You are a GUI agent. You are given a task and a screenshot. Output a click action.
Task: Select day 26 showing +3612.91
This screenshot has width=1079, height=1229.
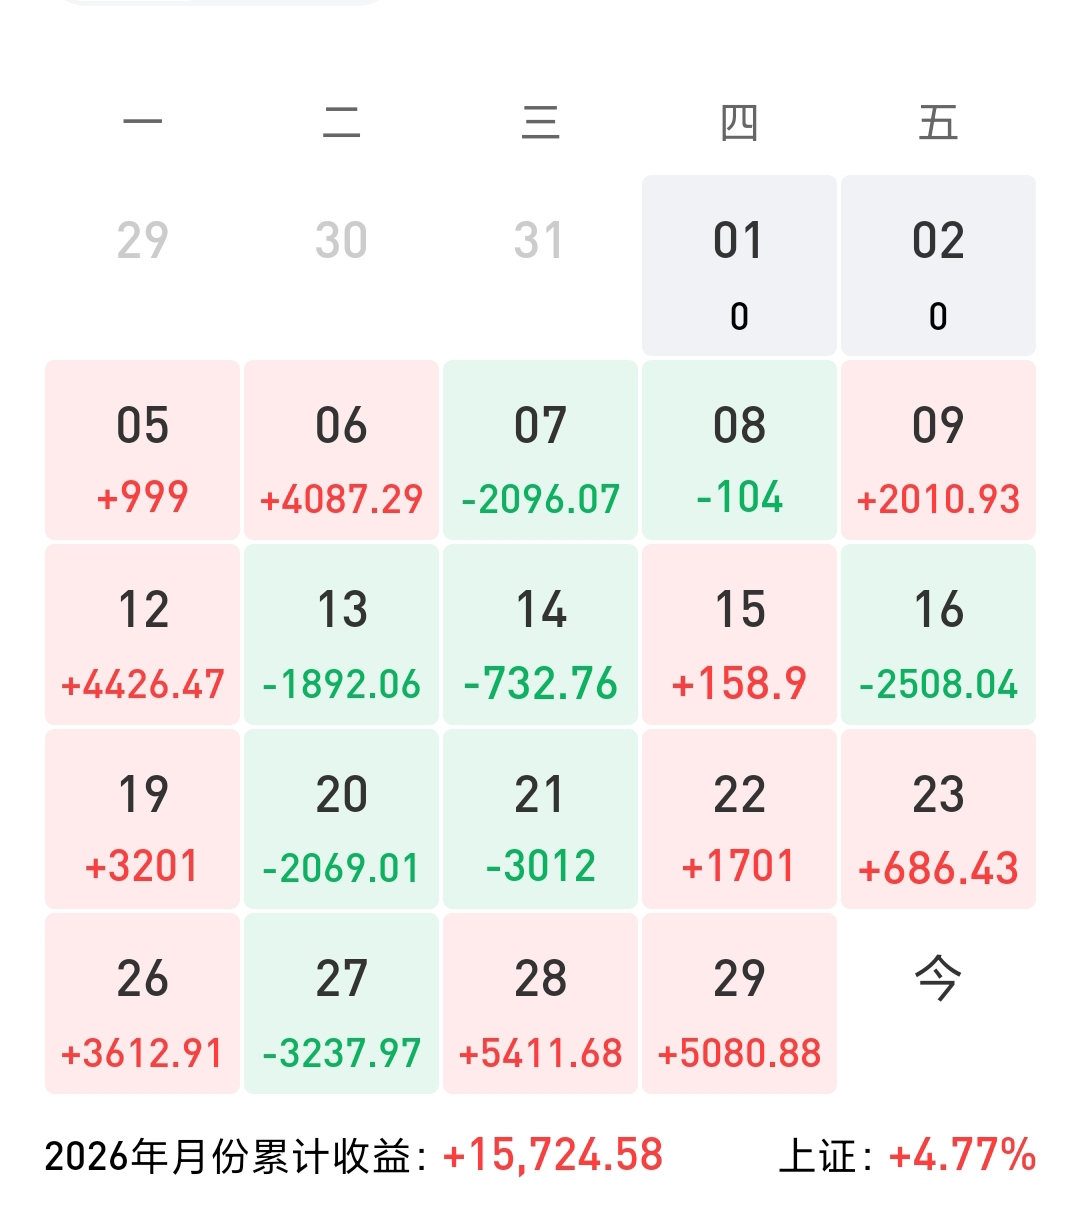(x=142, y=1003)
